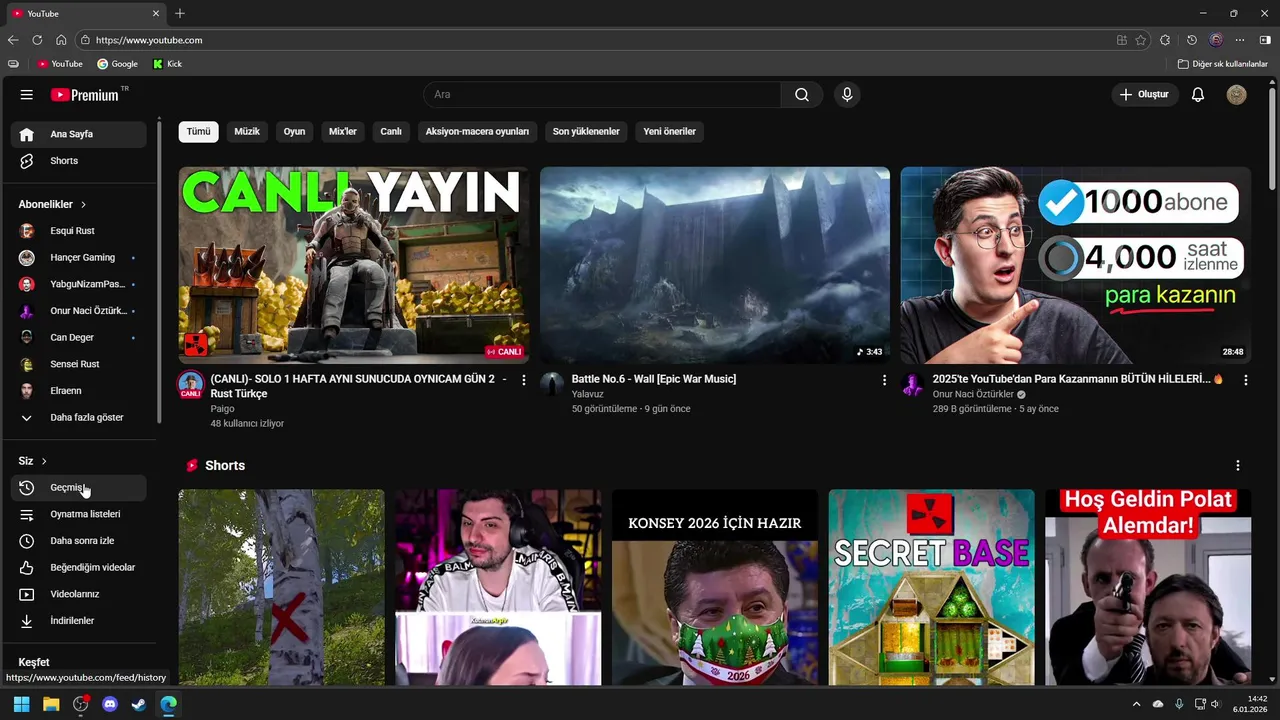Open Geçmiş history page
1280x720 pixels.
(79, 488)
